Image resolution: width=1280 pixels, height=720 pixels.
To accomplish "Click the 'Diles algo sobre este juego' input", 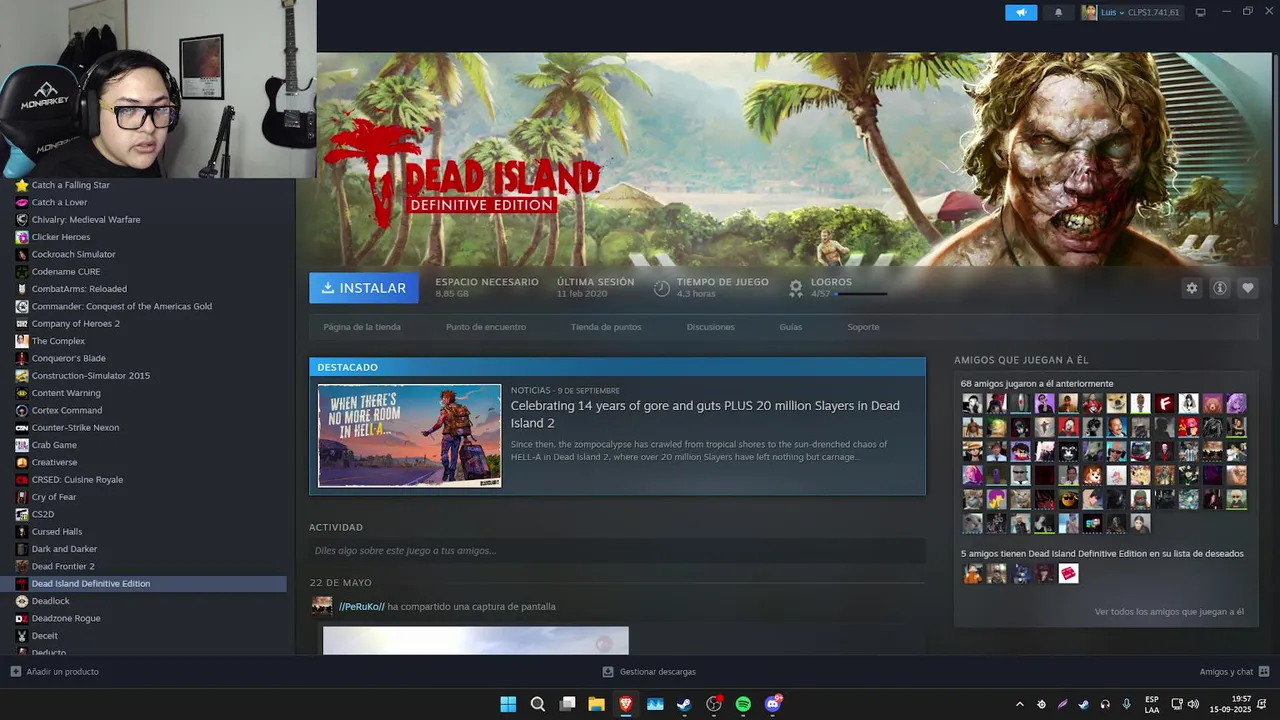I will [617, 551].
